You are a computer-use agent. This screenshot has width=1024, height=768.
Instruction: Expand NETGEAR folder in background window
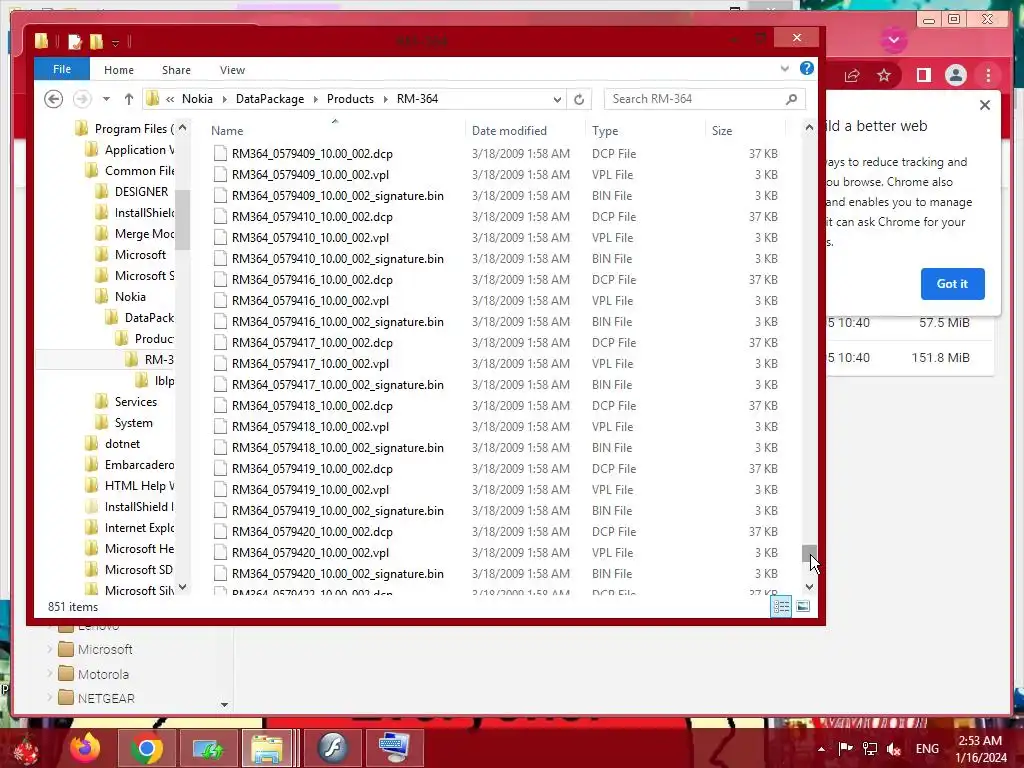pyautogui.click(x=50, y=698)
